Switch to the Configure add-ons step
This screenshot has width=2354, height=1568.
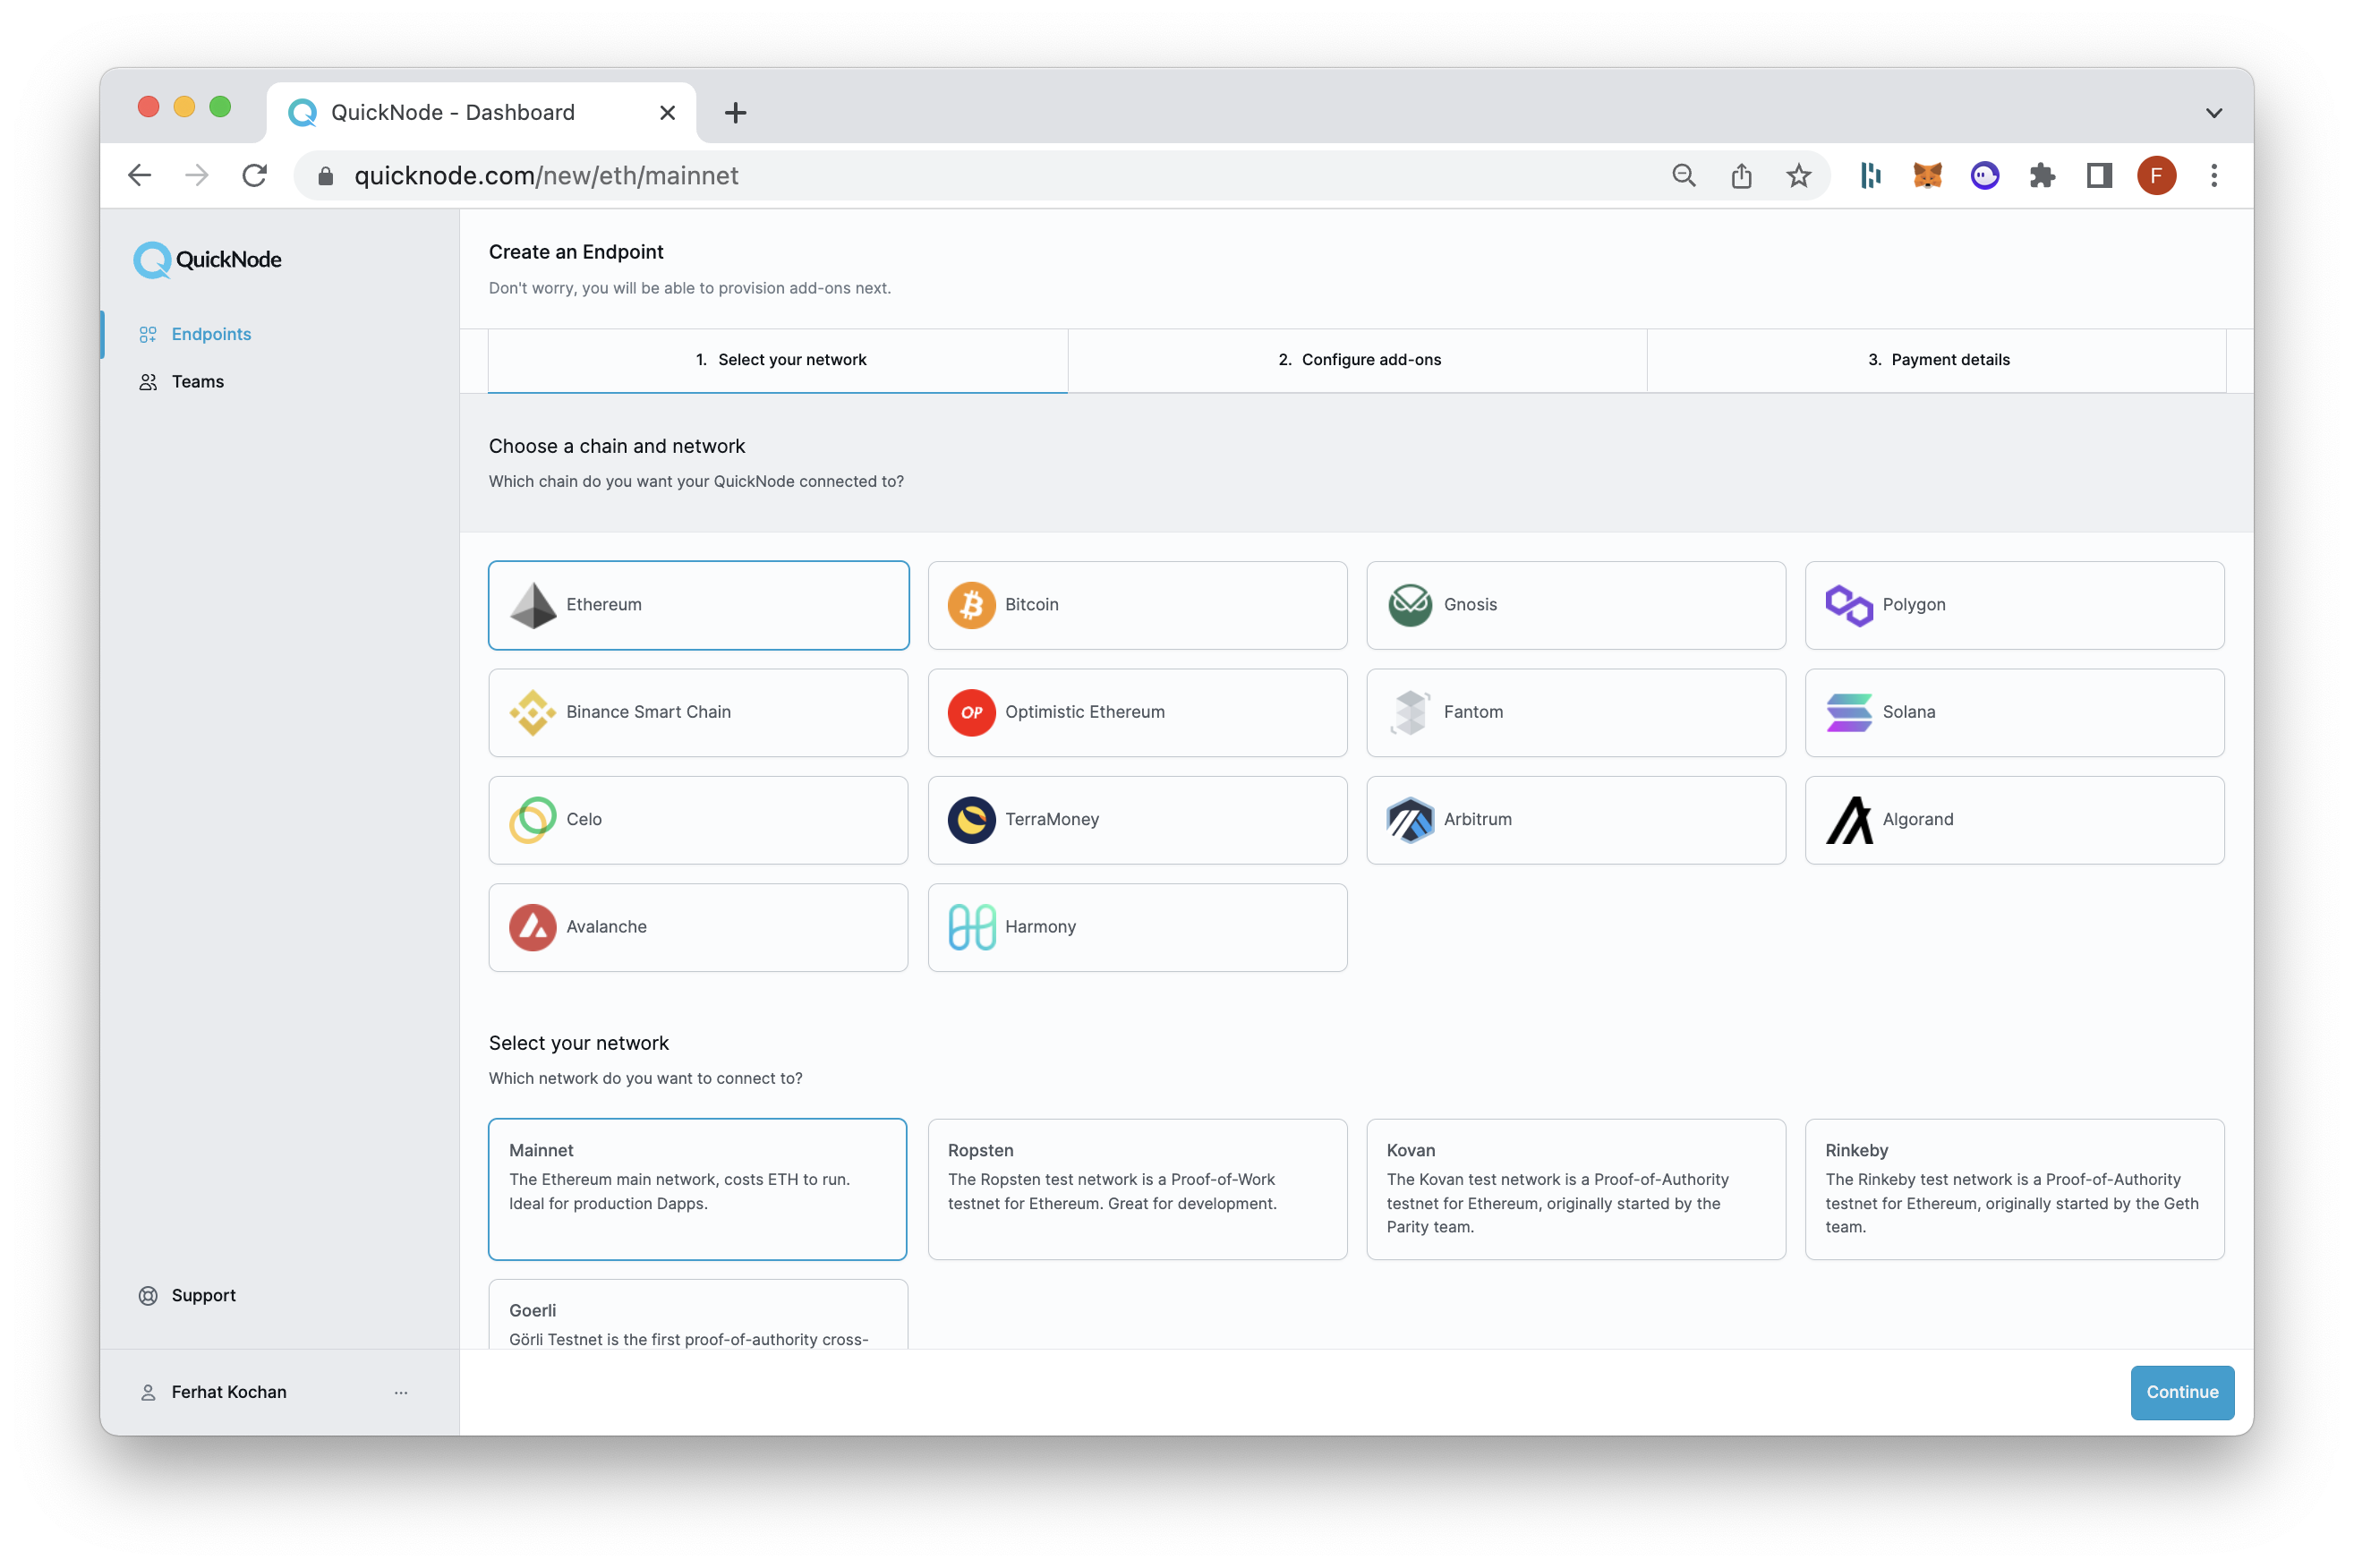[1357, 360]
